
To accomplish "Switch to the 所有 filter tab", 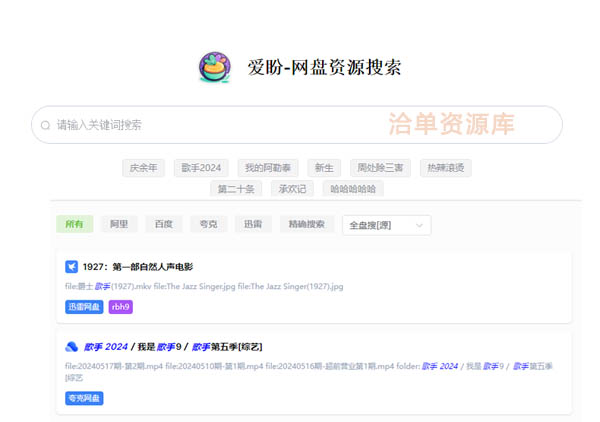I will point(75,224).
